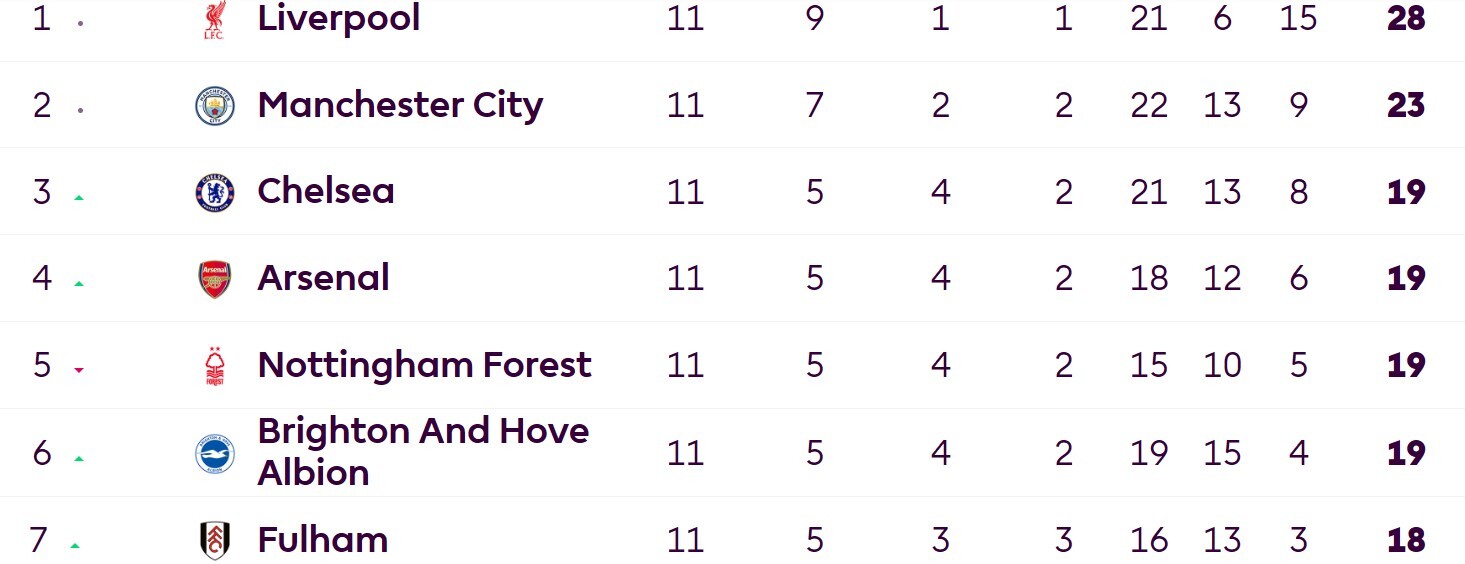Open the Nottingham Forest team link
Image resolution: width=1465 pixels, height=564 pixels.
point(425,365)
